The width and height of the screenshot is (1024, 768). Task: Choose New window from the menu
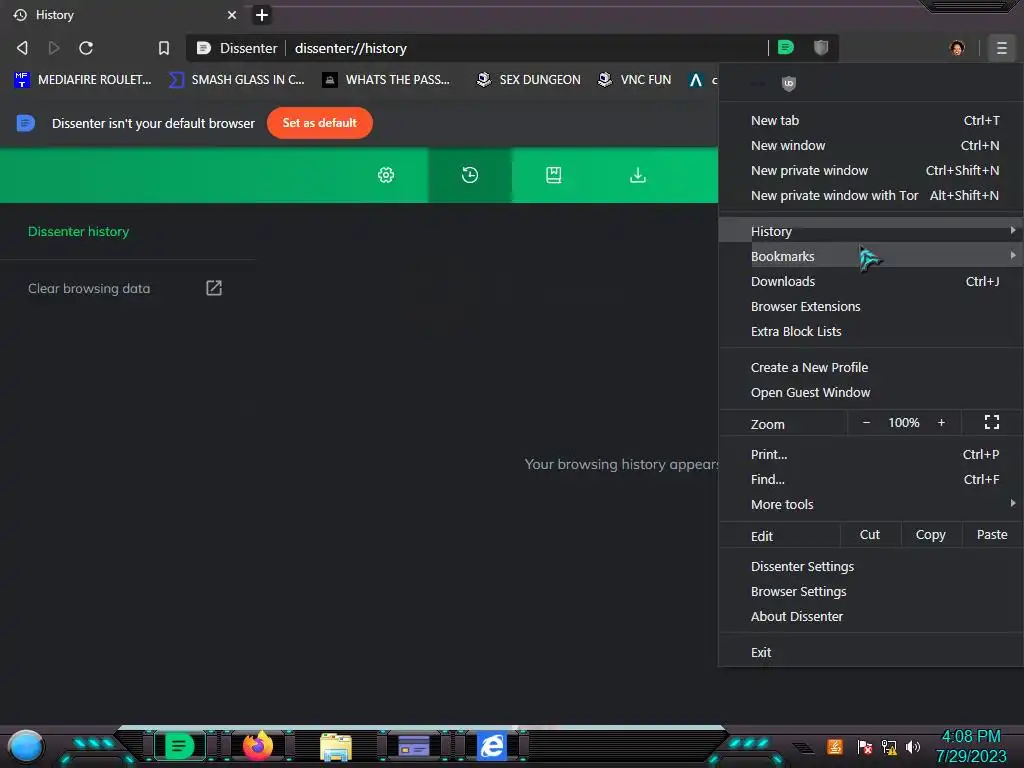pyautogui.click(x=871, y=146)
